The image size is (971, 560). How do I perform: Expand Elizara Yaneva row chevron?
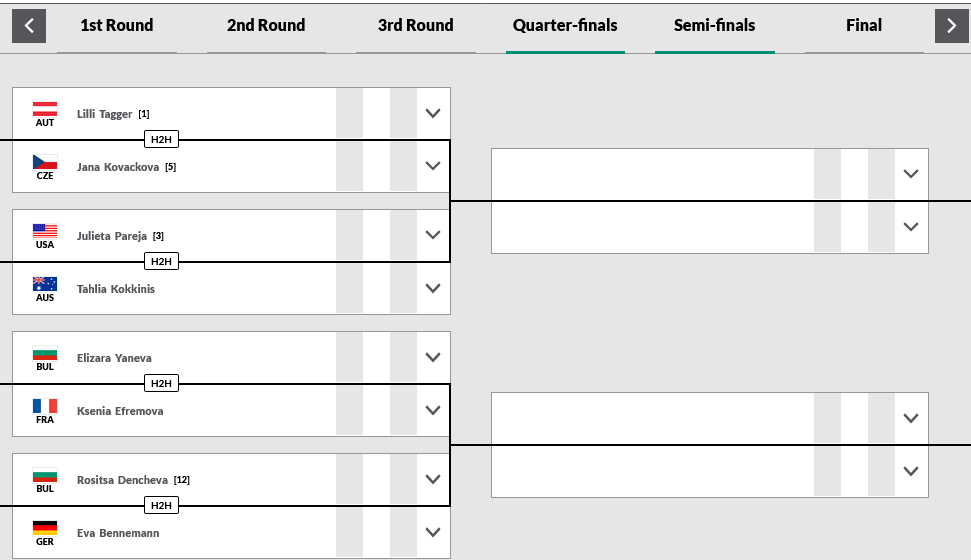(x=433, y=357)
